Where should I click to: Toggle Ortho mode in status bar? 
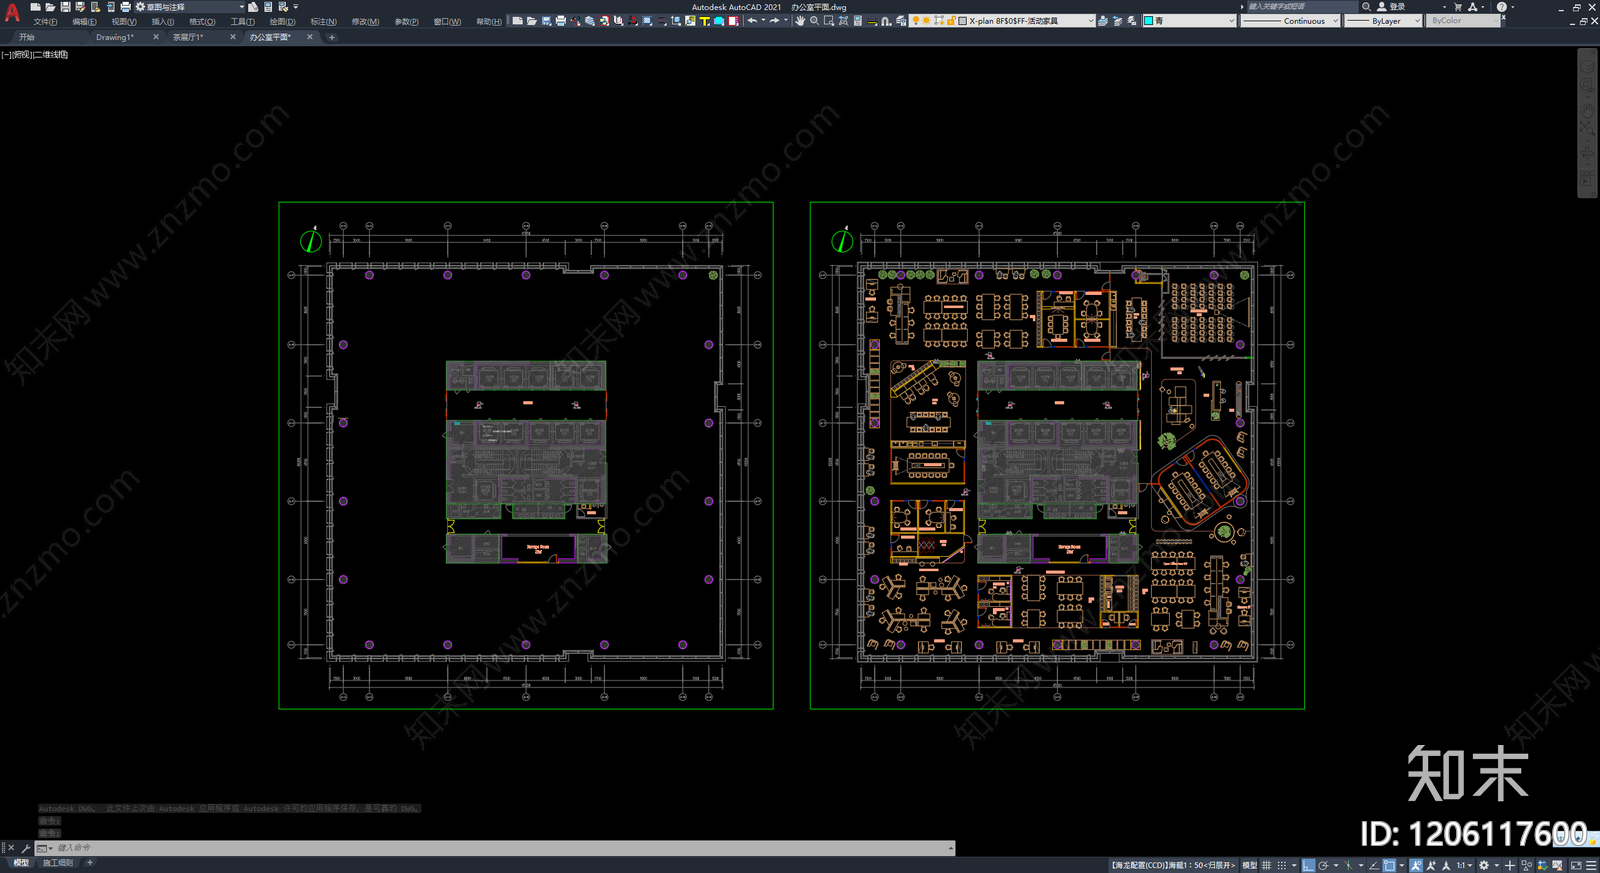click(x=1308, y=865)
